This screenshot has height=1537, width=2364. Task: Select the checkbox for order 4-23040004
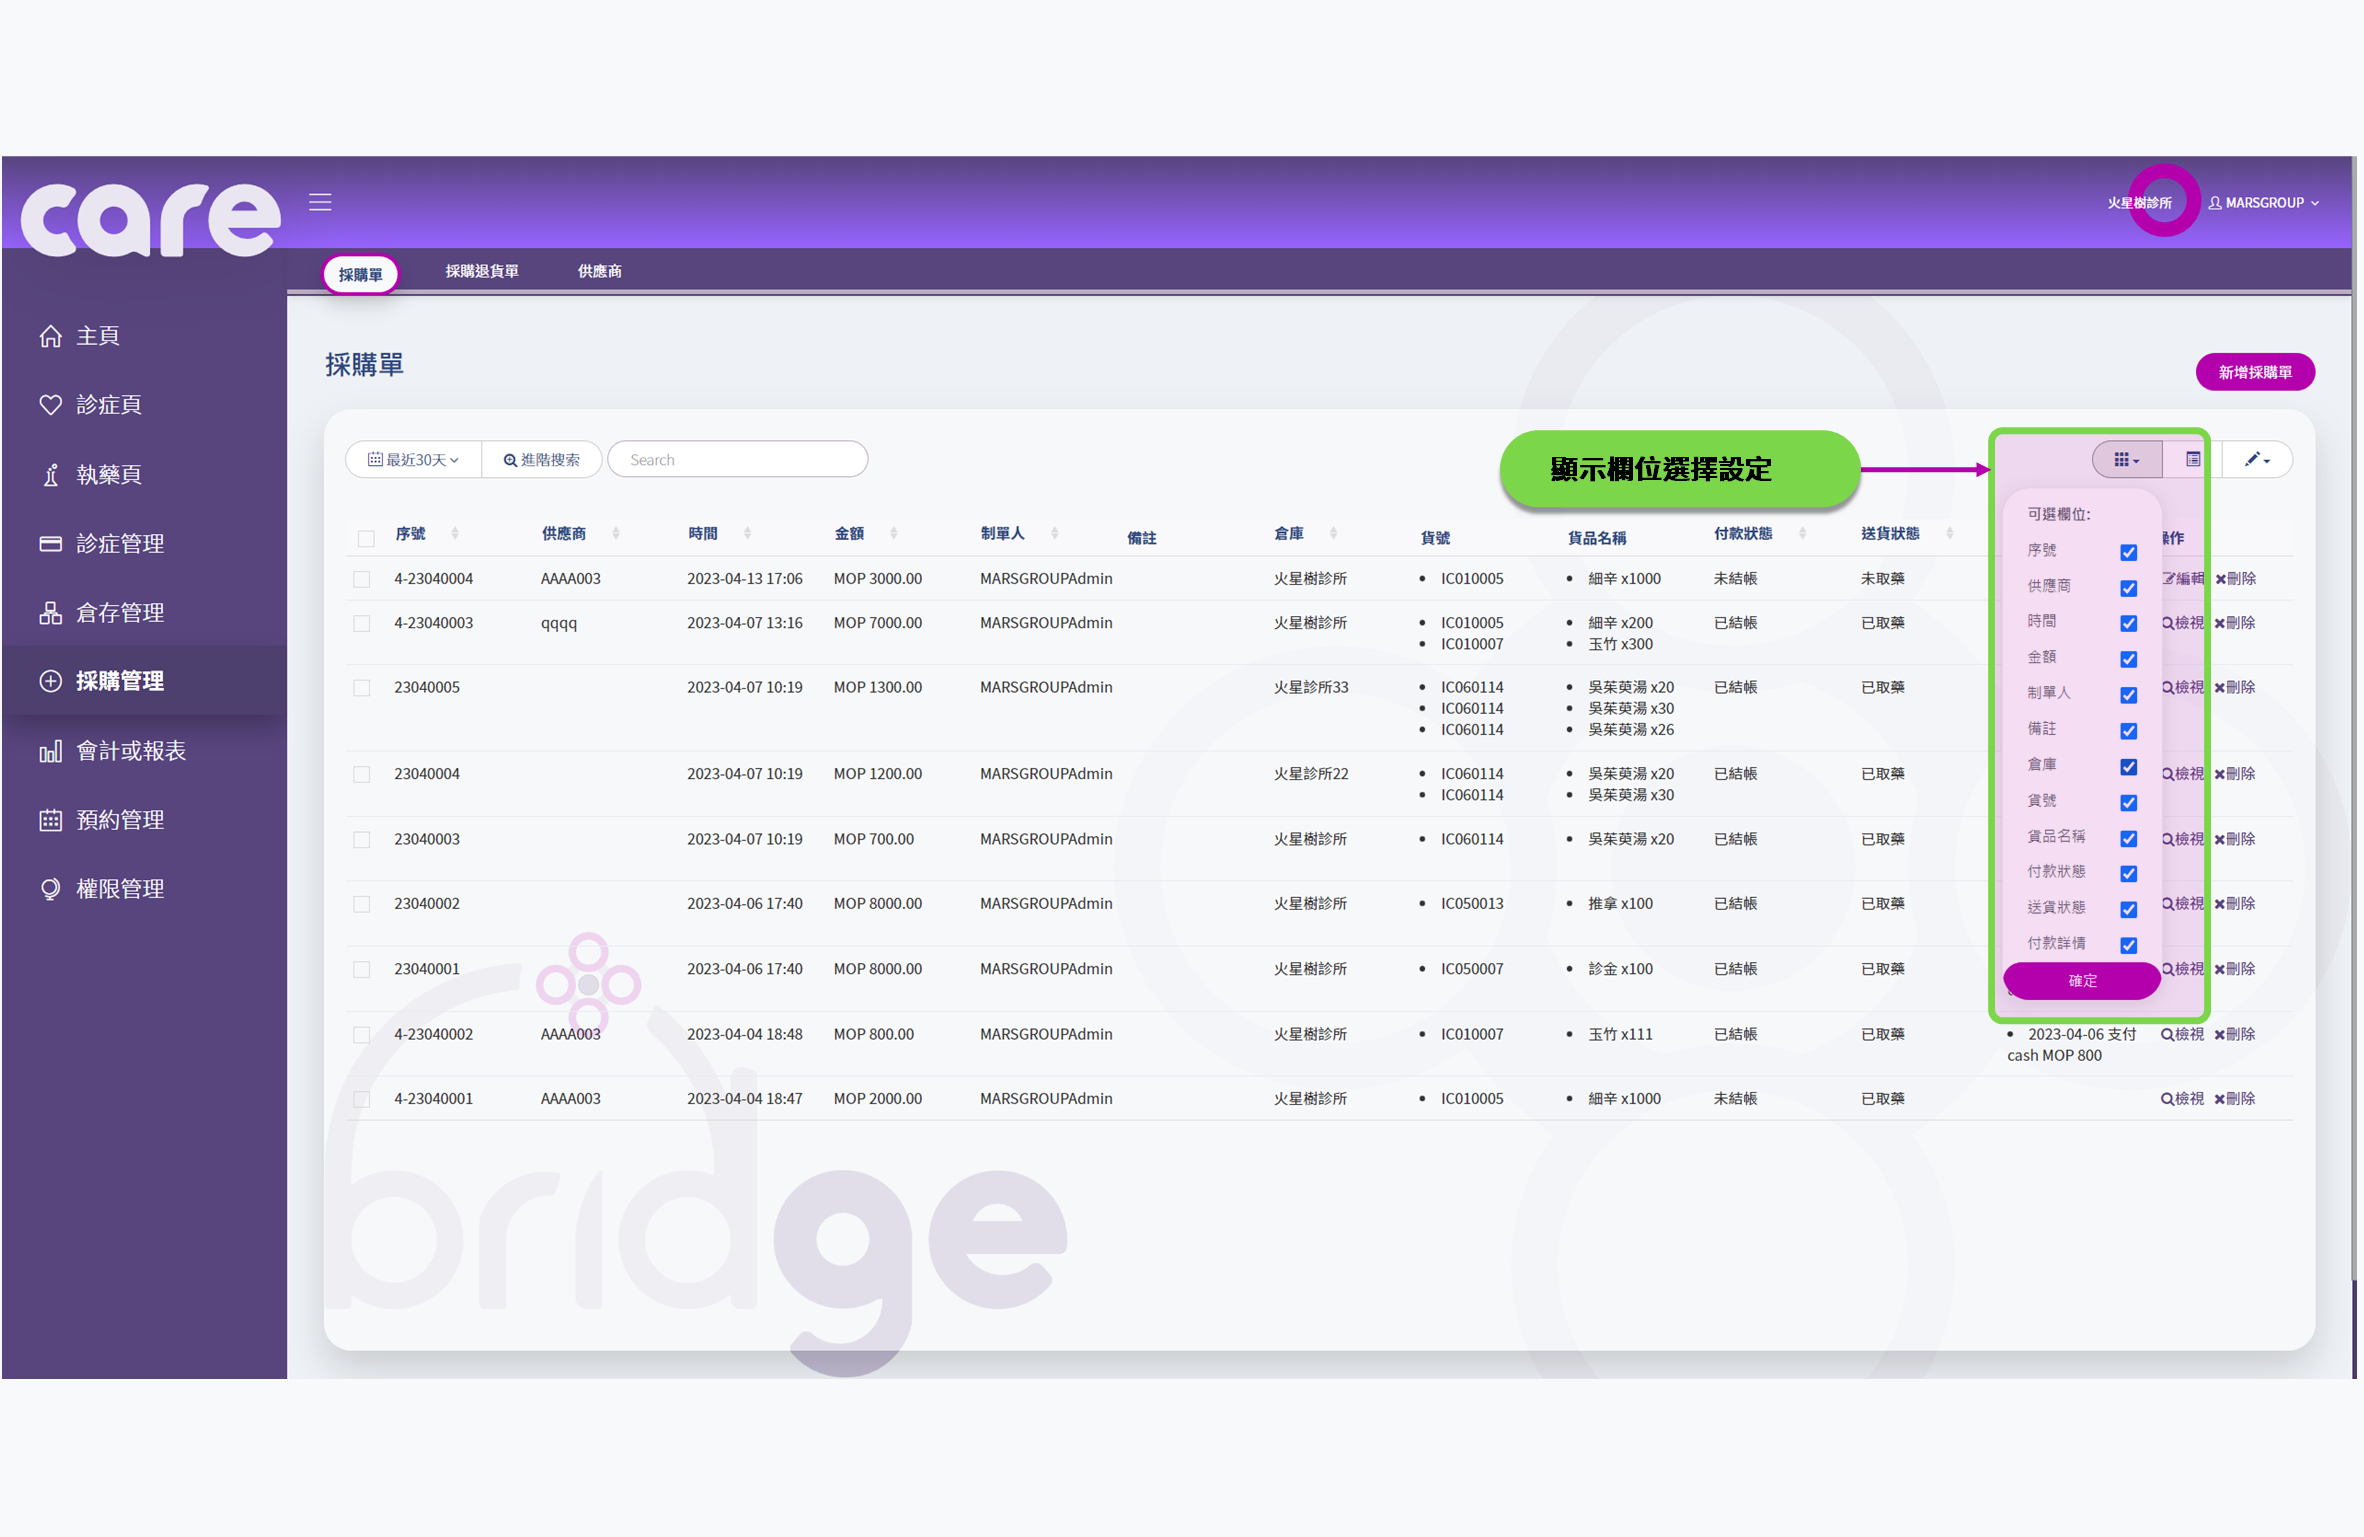pyautogui.click(x=362, y=578)
